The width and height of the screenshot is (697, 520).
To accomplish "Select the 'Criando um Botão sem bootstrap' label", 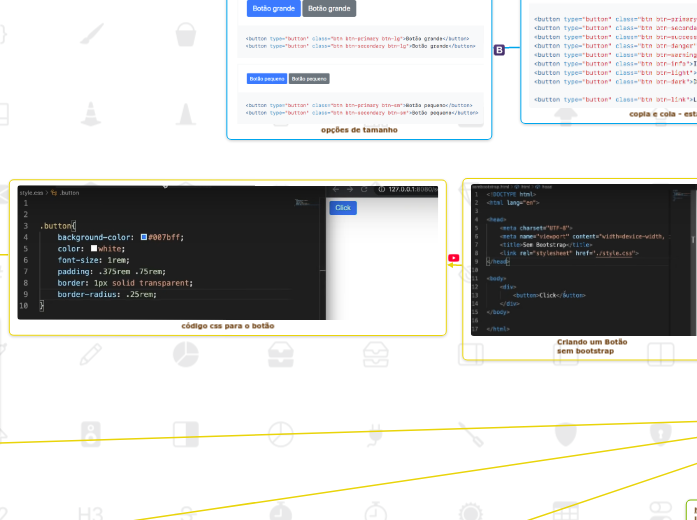I will coord(592,346).
